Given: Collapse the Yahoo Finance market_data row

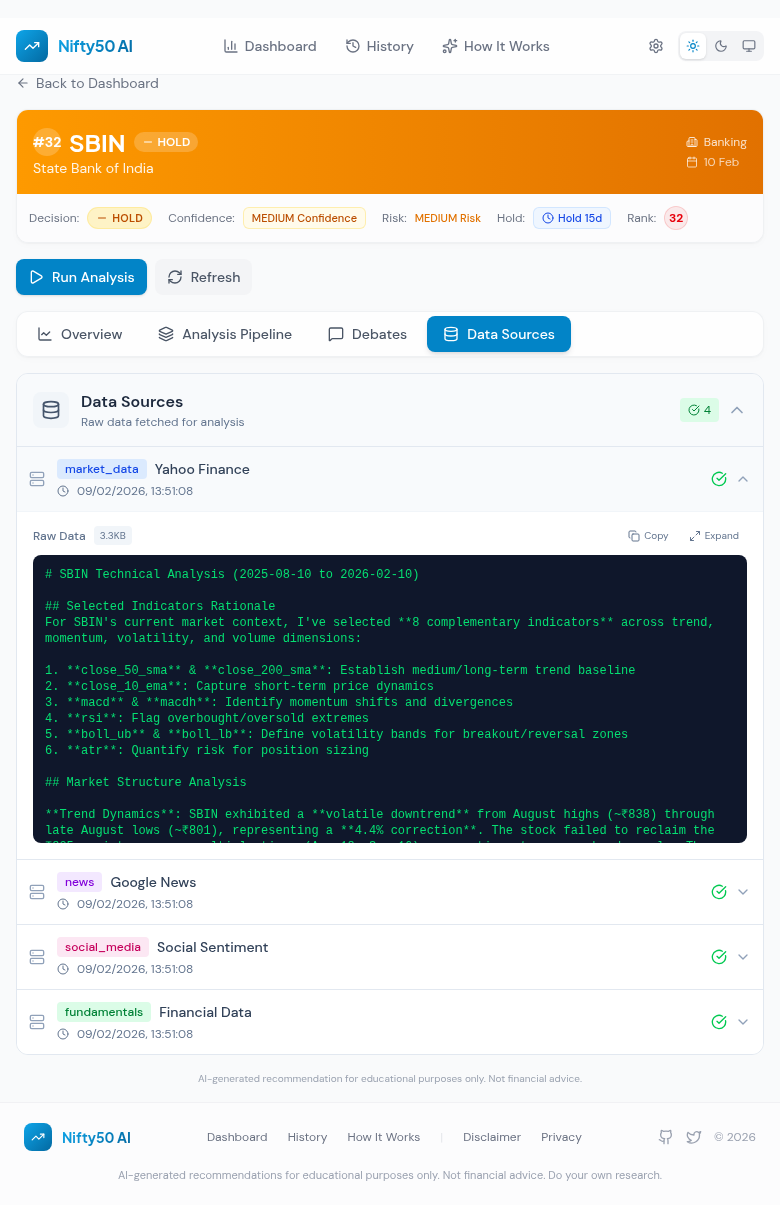Looking at the screenshot, I should (x=743, y=479).
